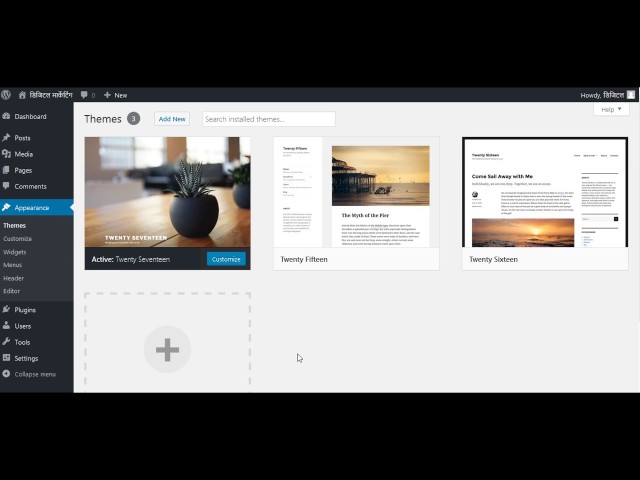The width and height of the screenshot is (640, 480).
Task: Click the blue Customize button
Action: [226, 259]
